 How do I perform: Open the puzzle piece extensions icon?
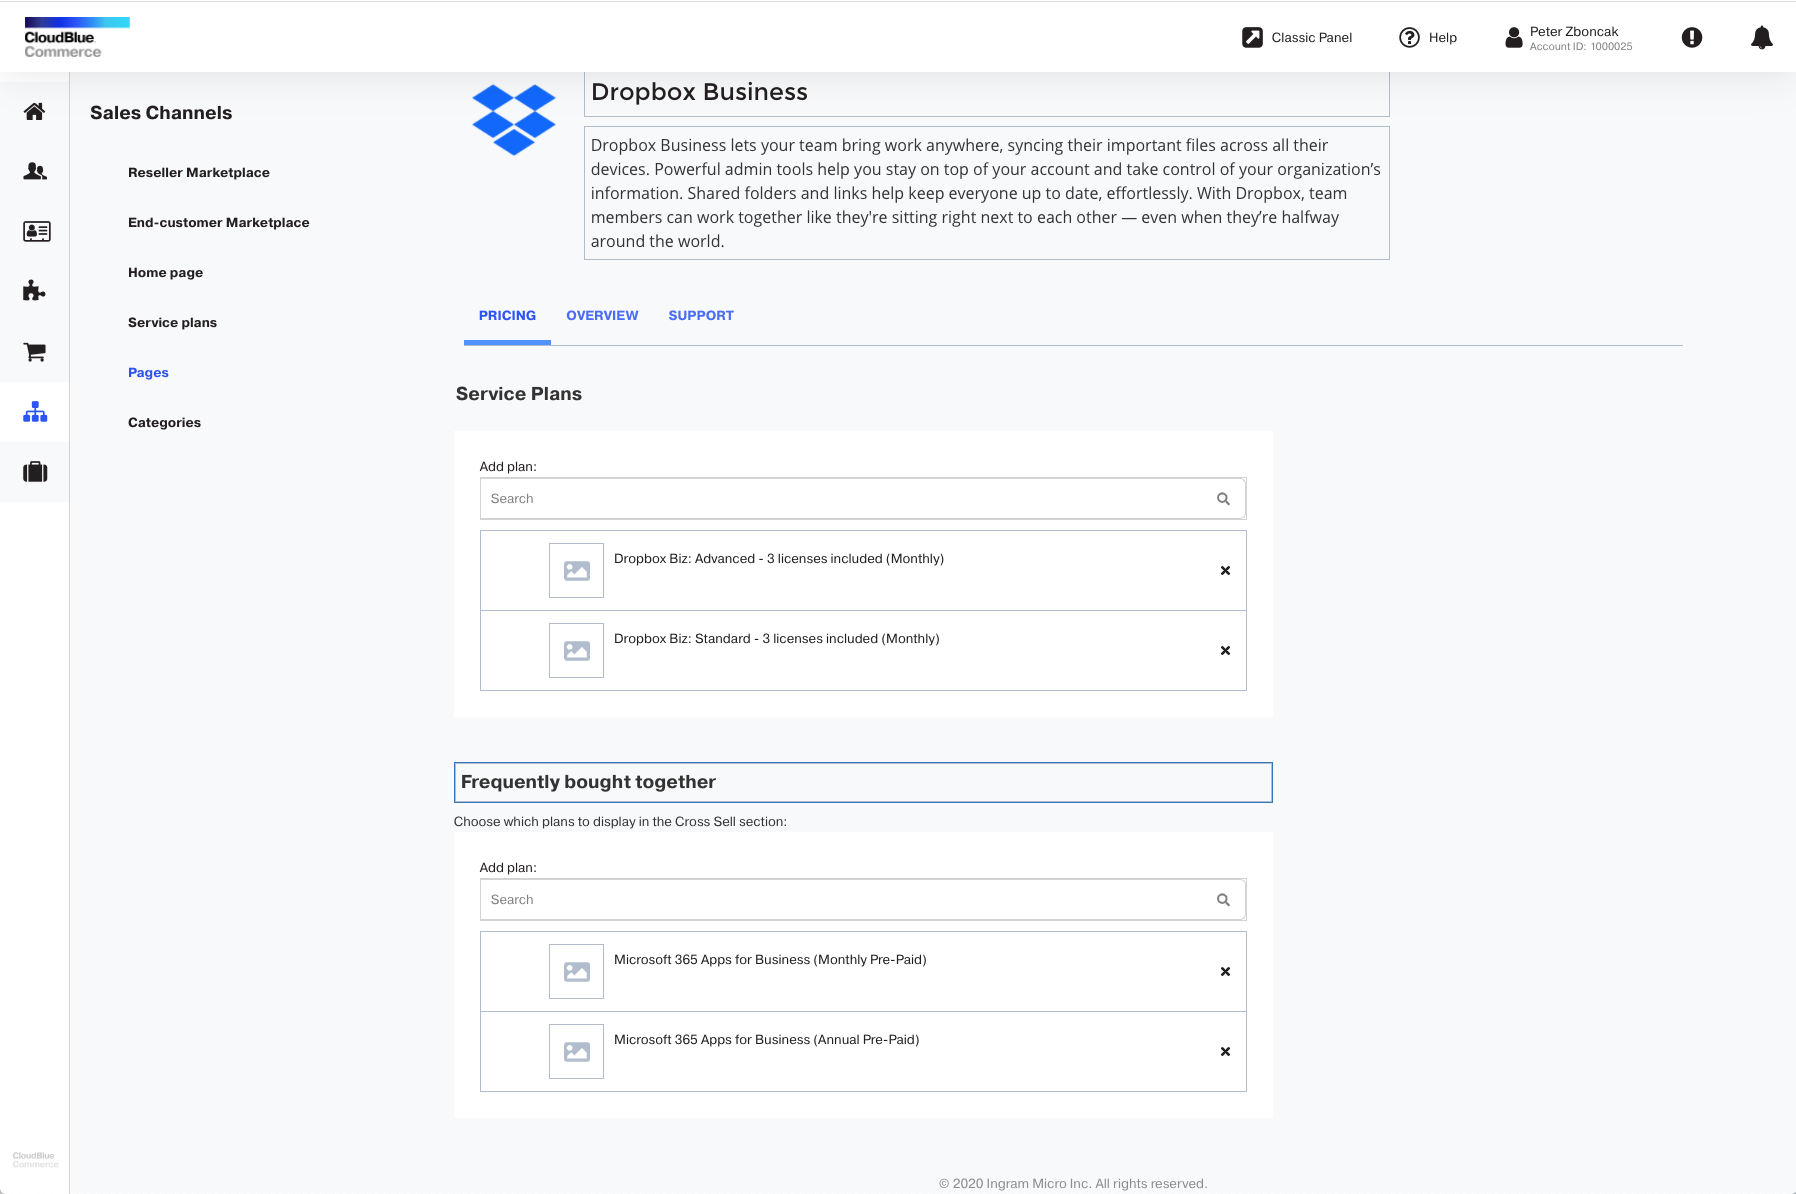pos(34,291)
